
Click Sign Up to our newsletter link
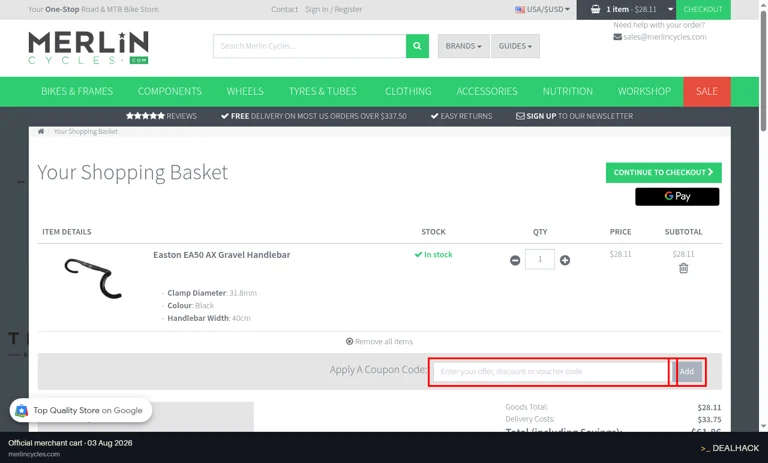pyautogui.click(x=575, y=116)
